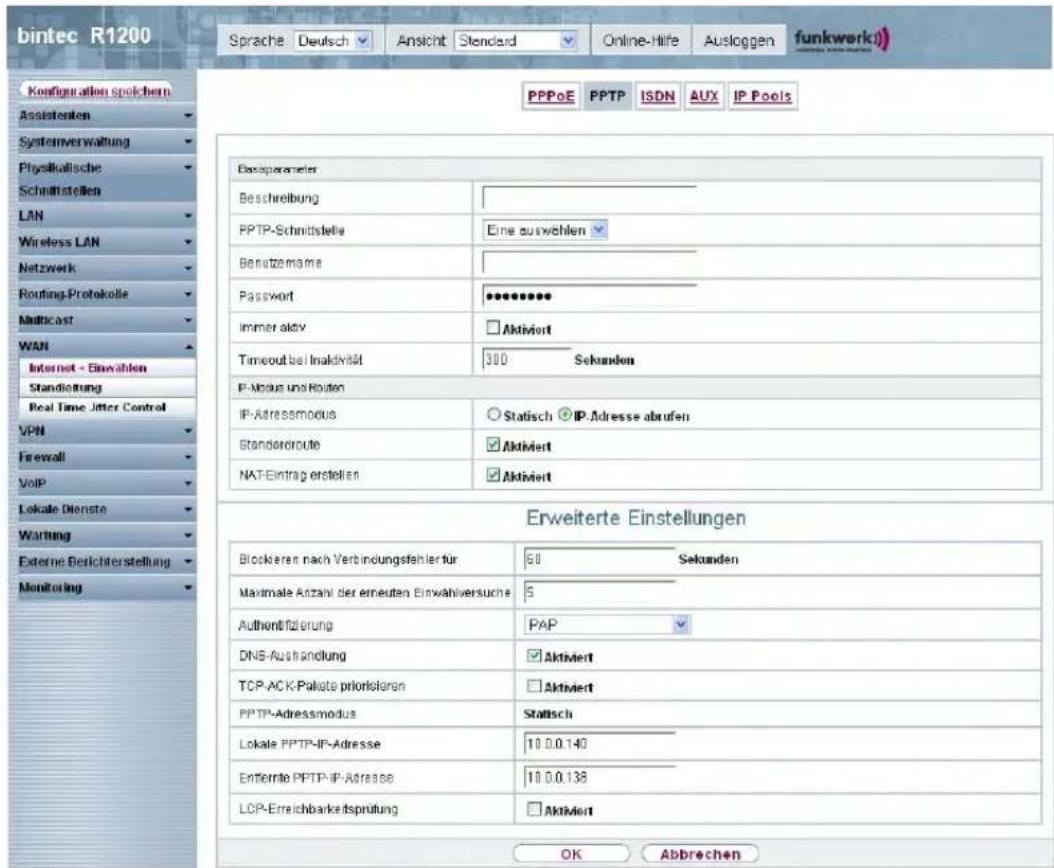Click Maximale Anzahl Einwählversuche field
The height and width of the screenshot is (868, 1054).
[599, 592]
